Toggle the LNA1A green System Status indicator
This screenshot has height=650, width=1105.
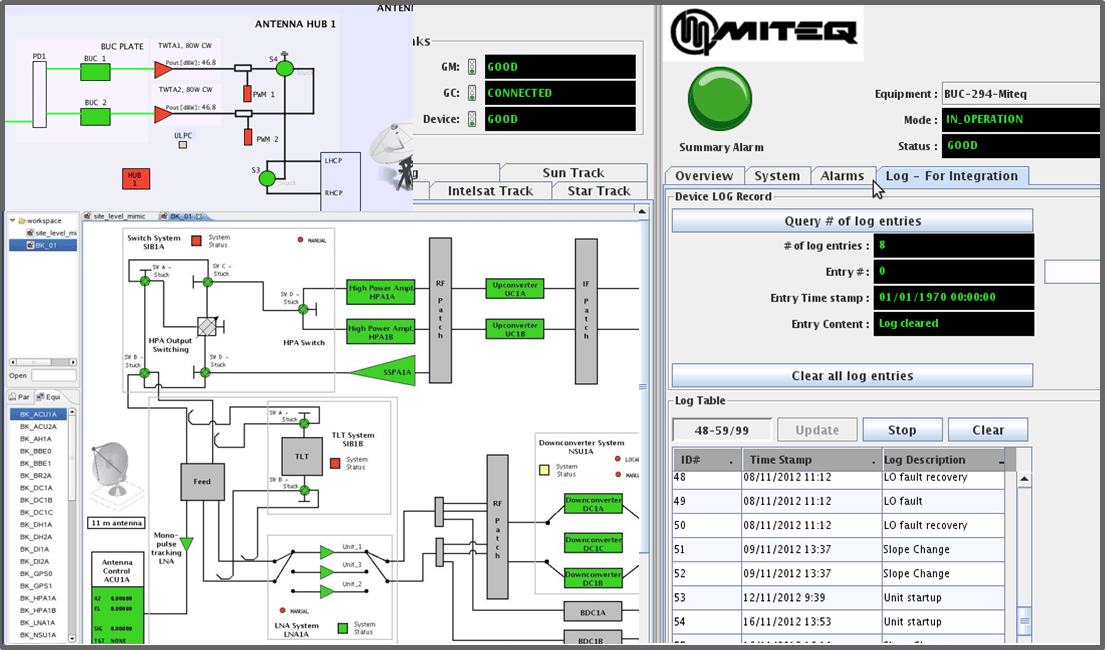click(343, 627)
